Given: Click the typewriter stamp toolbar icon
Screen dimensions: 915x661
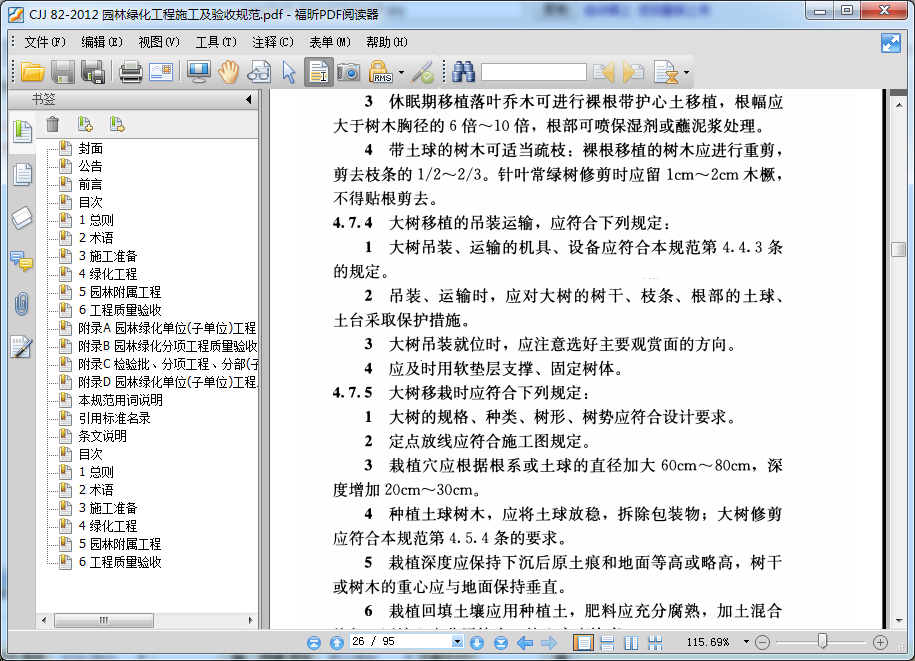Looking at the screenshot, I should point(666,72).
